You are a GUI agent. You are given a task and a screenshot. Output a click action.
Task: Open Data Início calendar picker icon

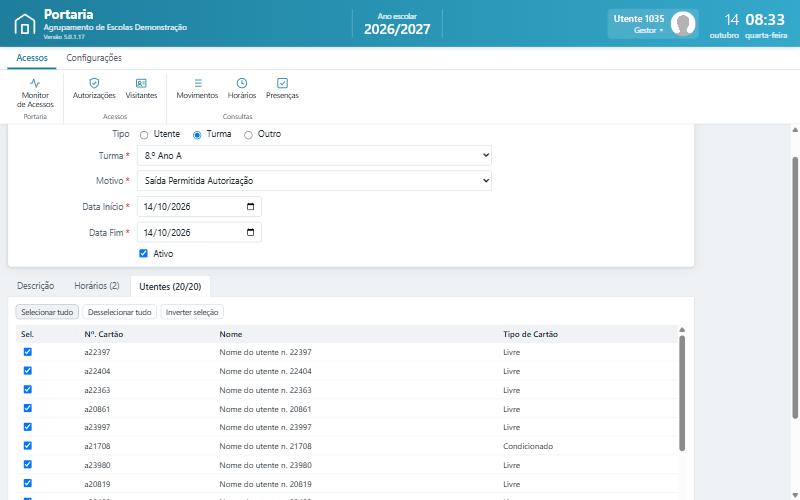pyautogui.click(x=251, y=207)
